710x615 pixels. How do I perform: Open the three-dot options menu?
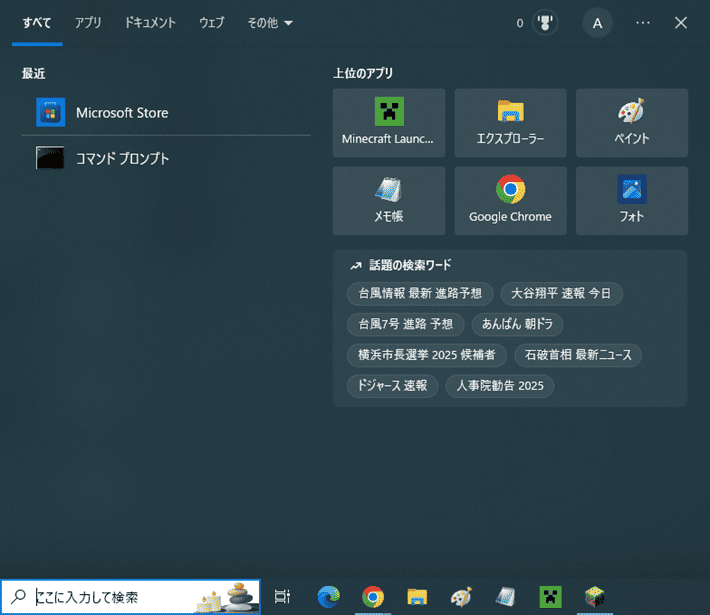pos(643,23)
